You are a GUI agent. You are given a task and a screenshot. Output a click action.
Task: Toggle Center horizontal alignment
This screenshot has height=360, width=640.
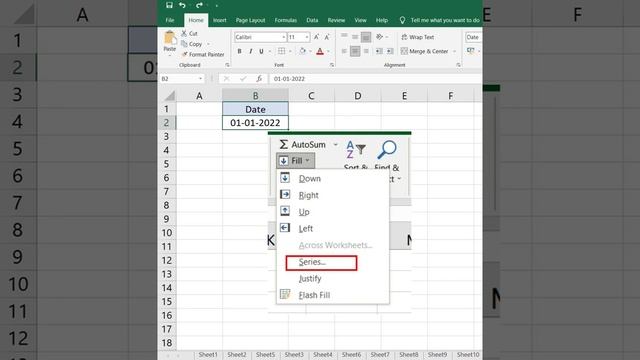coord(355,51)
